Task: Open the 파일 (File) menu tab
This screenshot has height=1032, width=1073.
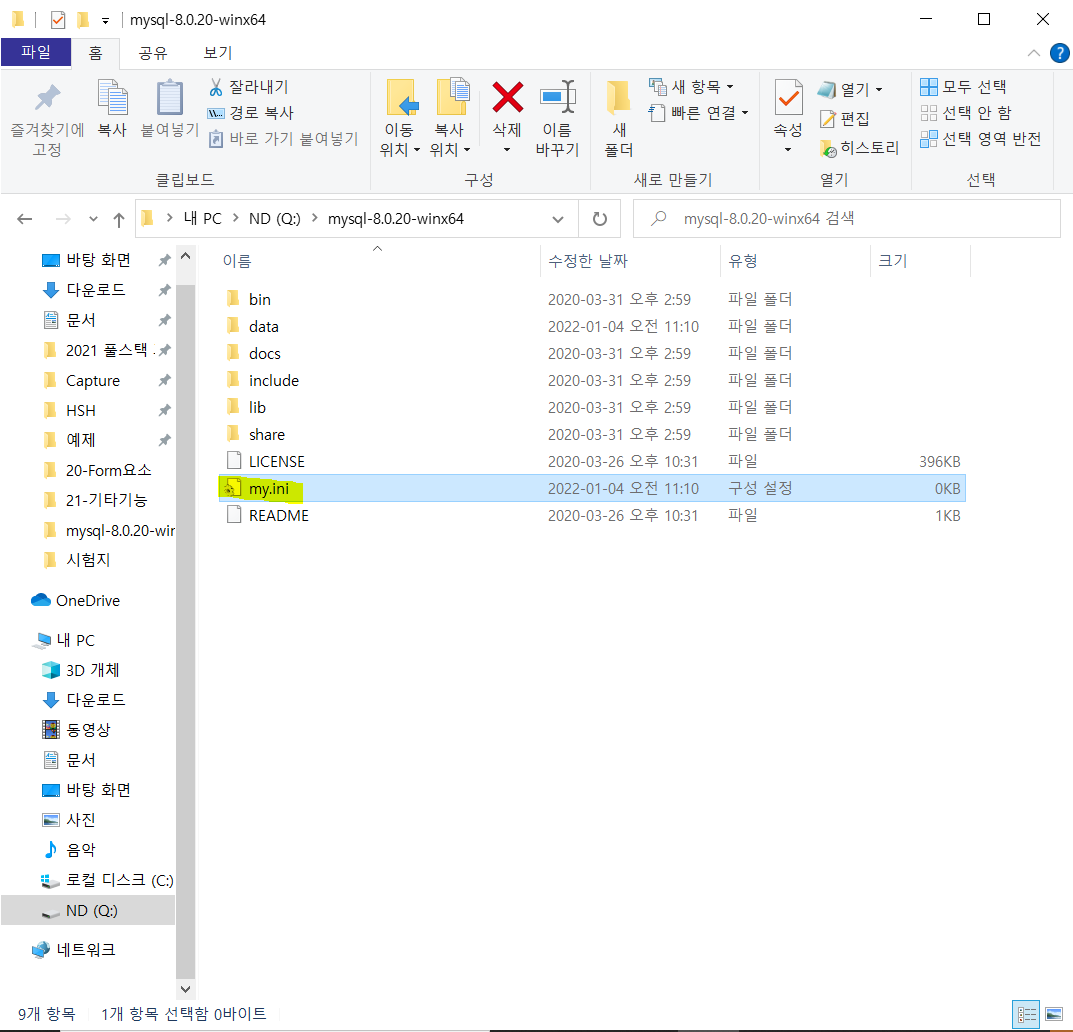Action: pyautogui.click(x=36, y=52)
